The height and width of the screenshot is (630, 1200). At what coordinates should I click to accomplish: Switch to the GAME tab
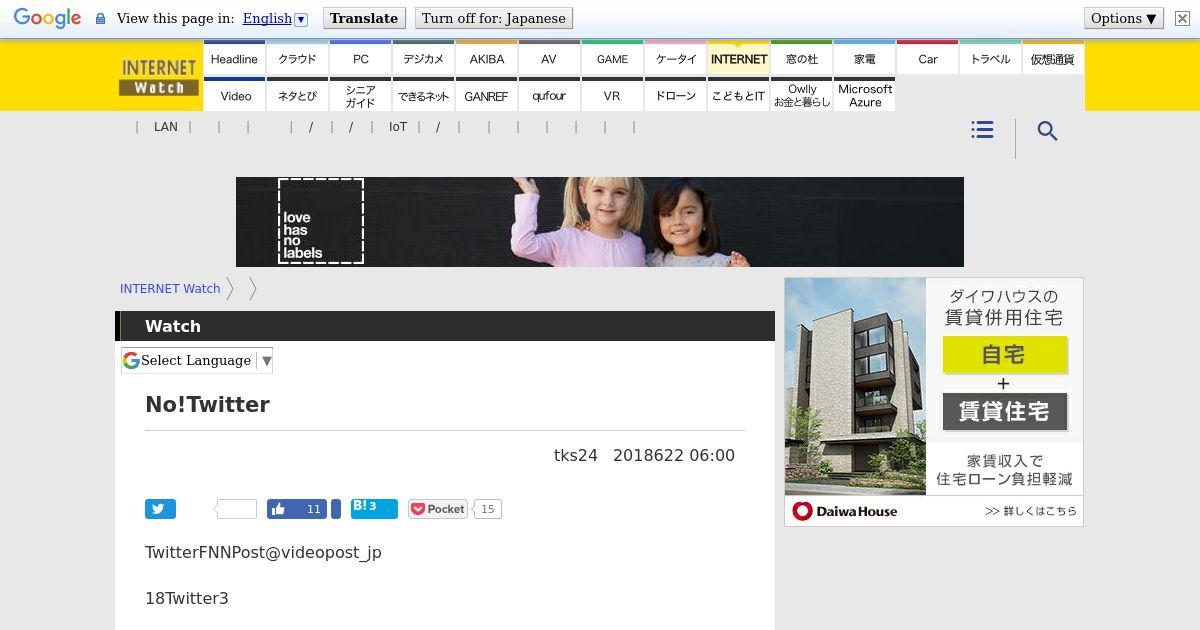click(x=612, y=58)
